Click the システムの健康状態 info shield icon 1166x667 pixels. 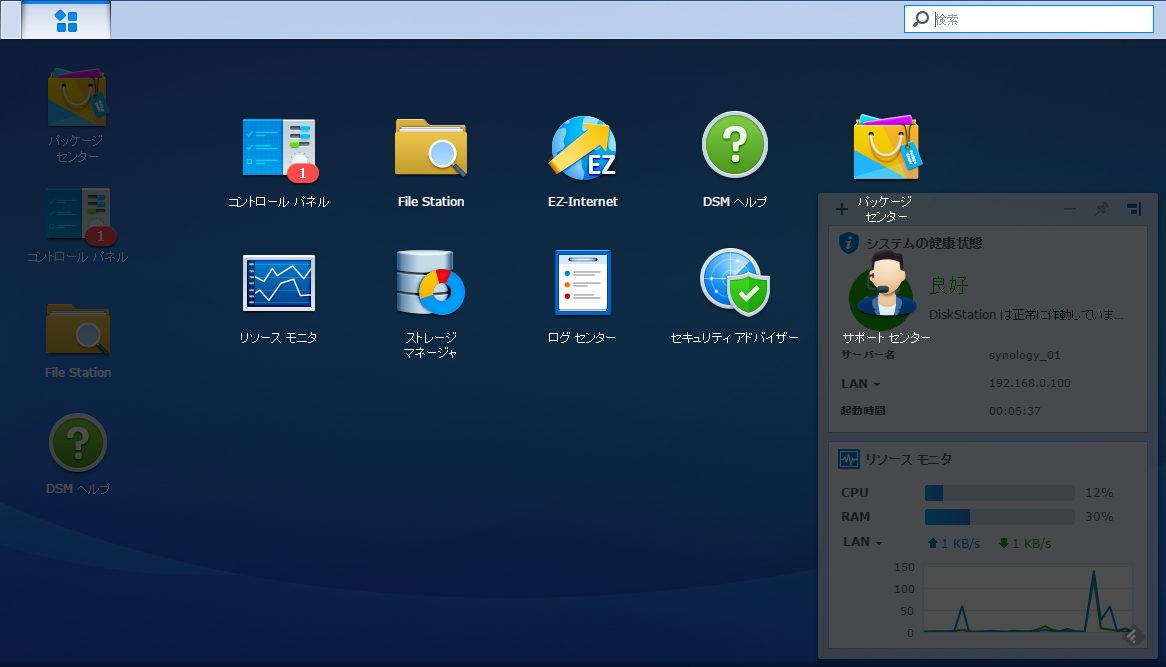pos(848,243)
